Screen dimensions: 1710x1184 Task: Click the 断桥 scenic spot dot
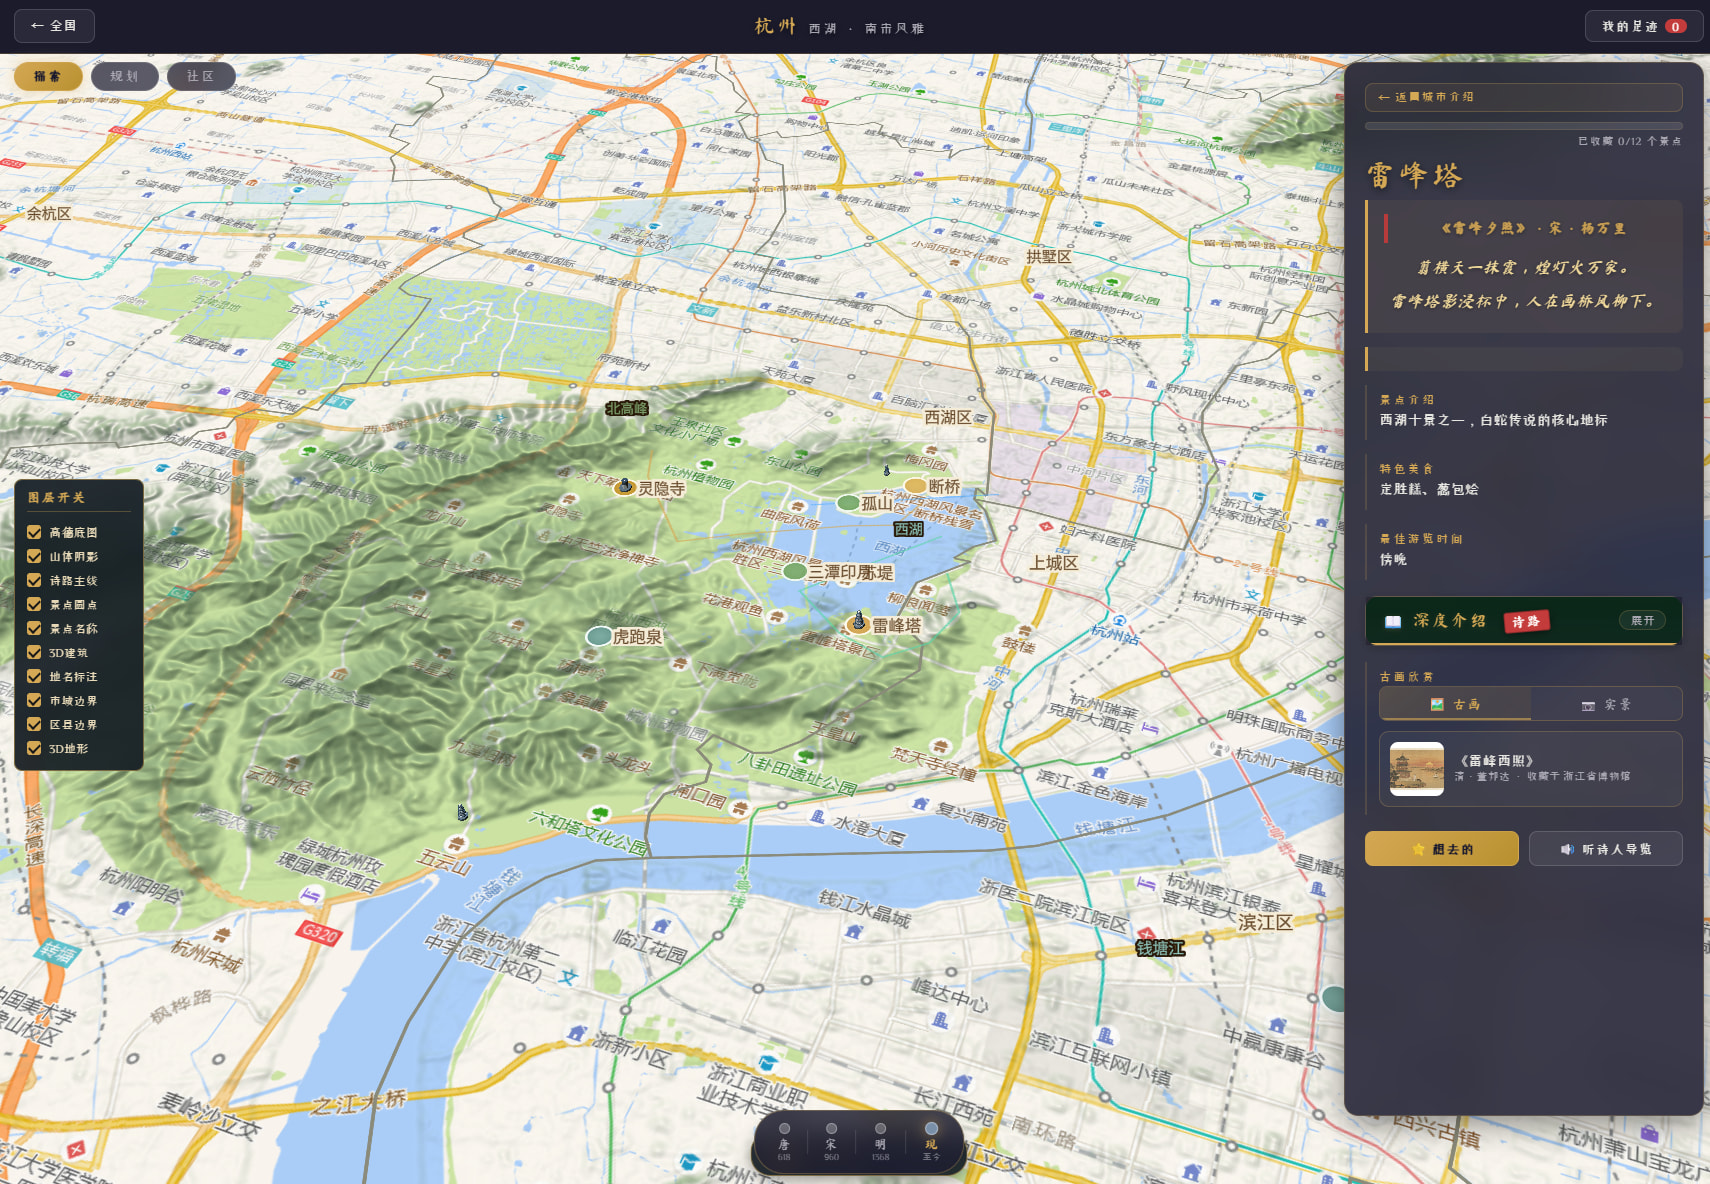(915, 486)
